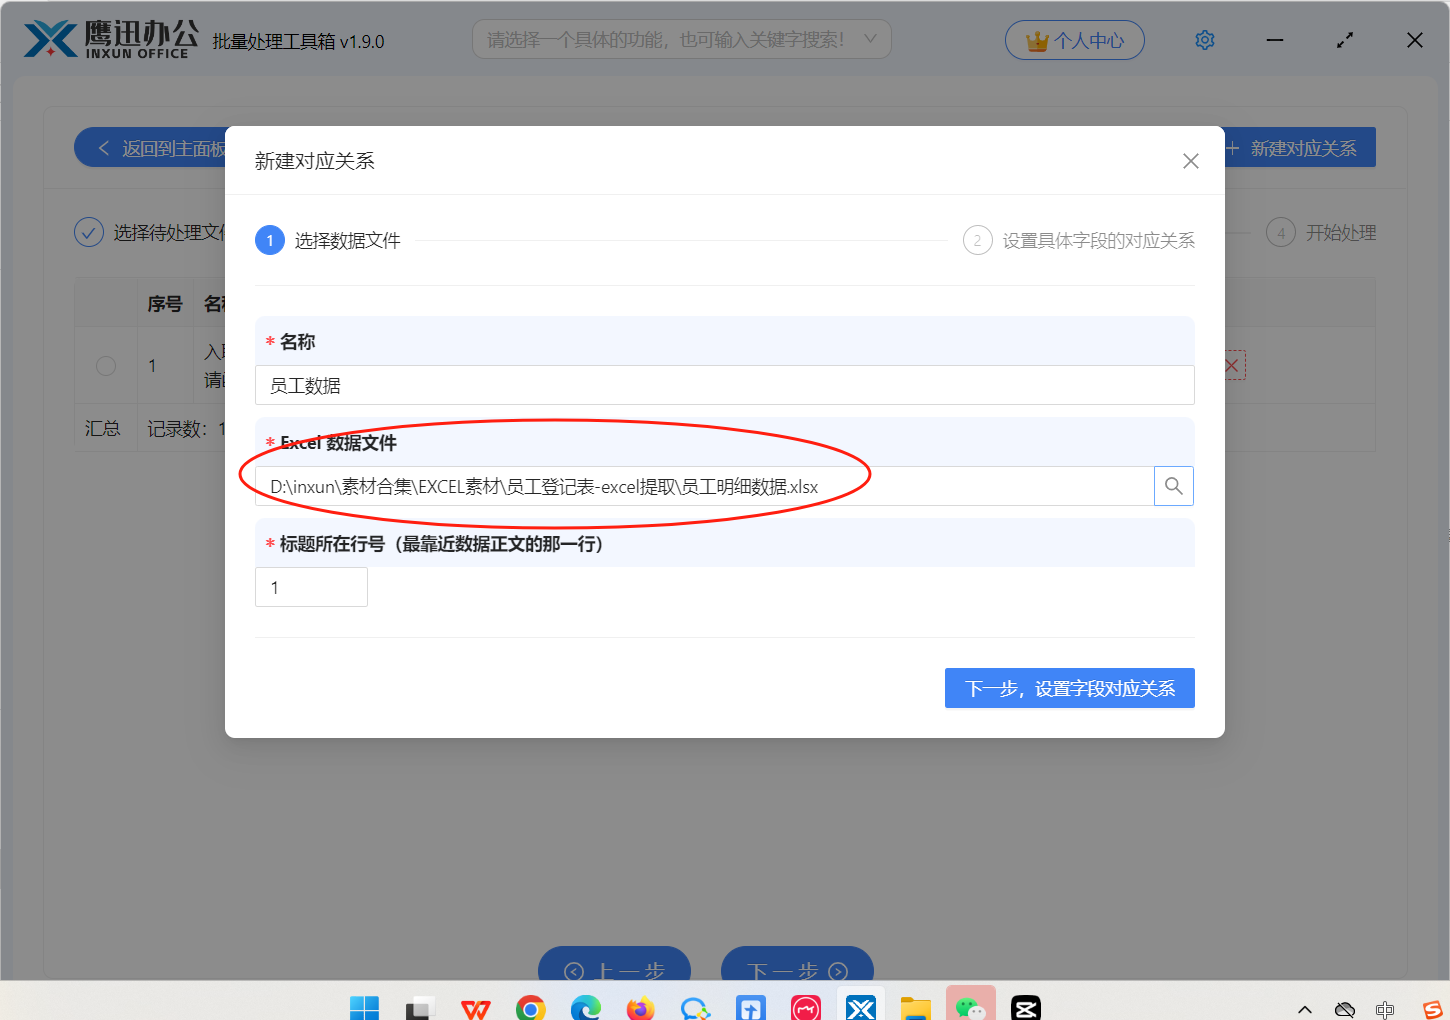Click step 4 开始处理
This screenshot has width=1450, height=1020.
pos(1321,233)
